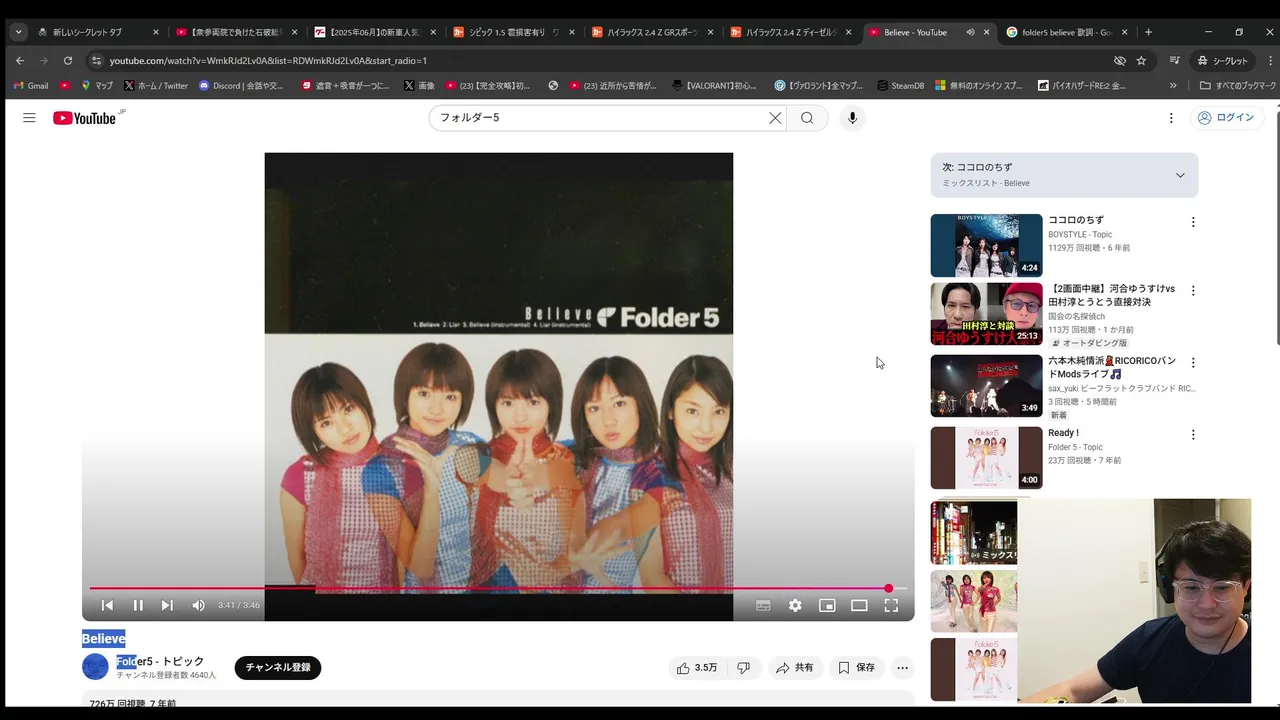Open the シークレット incognito indicator
The width and height of the screenshot is (1280, 720).
[1221, 60]
